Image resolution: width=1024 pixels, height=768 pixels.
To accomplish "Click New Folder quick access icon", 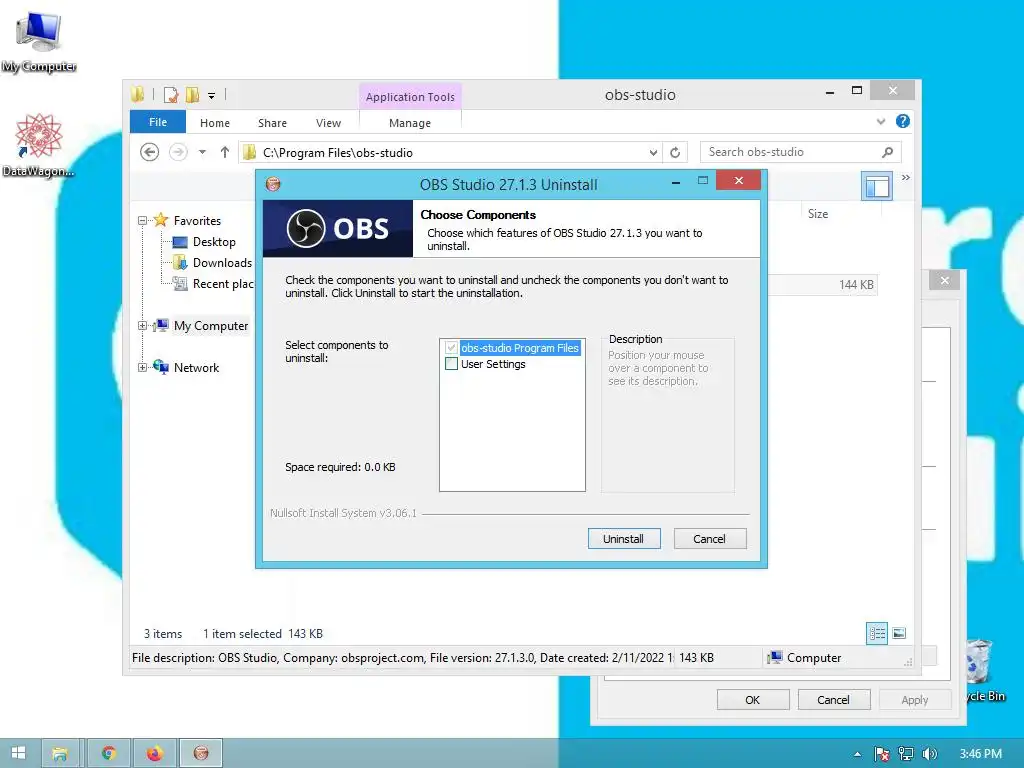I will 193,95.
